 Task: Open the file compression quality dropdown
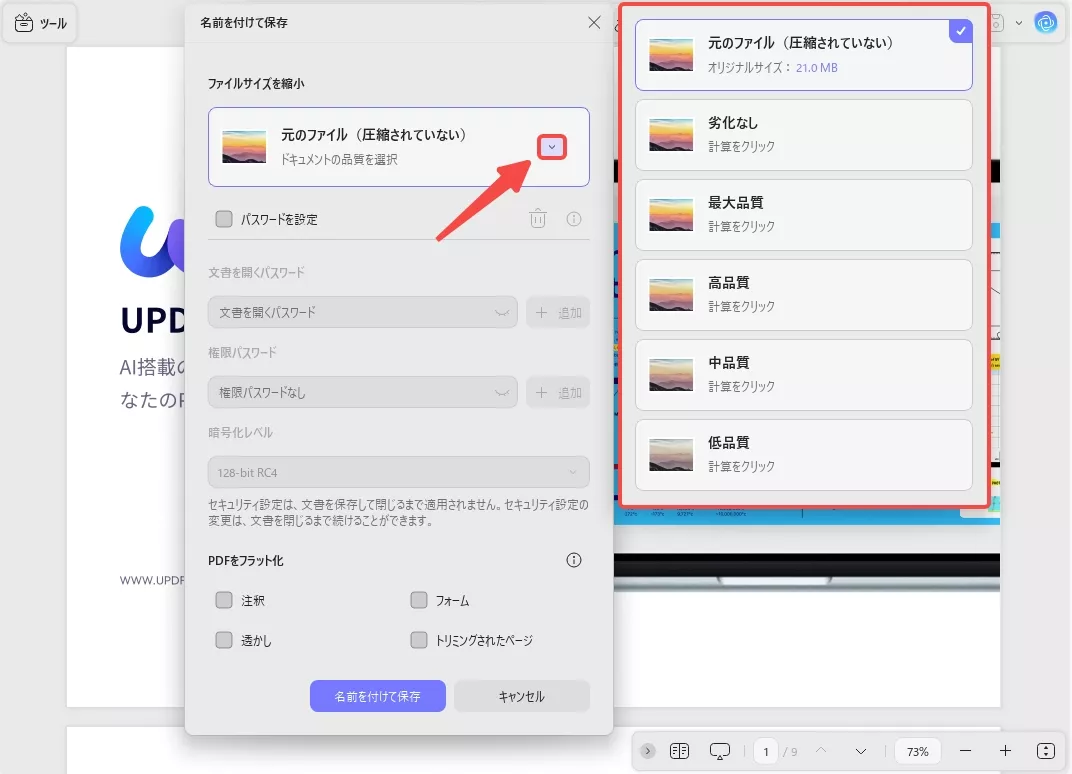[552, 146]
